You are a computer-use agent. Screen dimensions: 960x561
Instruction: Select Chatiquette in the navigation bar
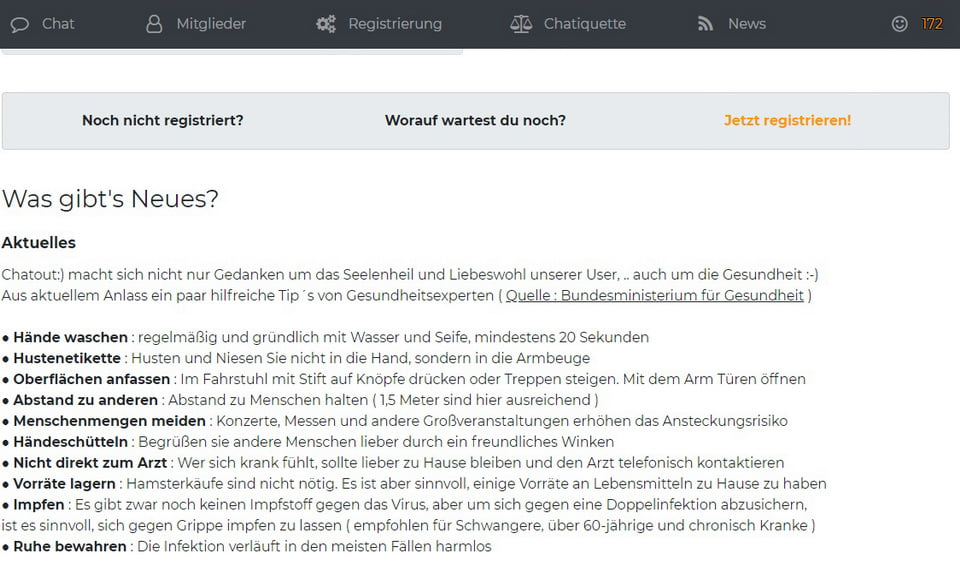[x=585, y=24]
